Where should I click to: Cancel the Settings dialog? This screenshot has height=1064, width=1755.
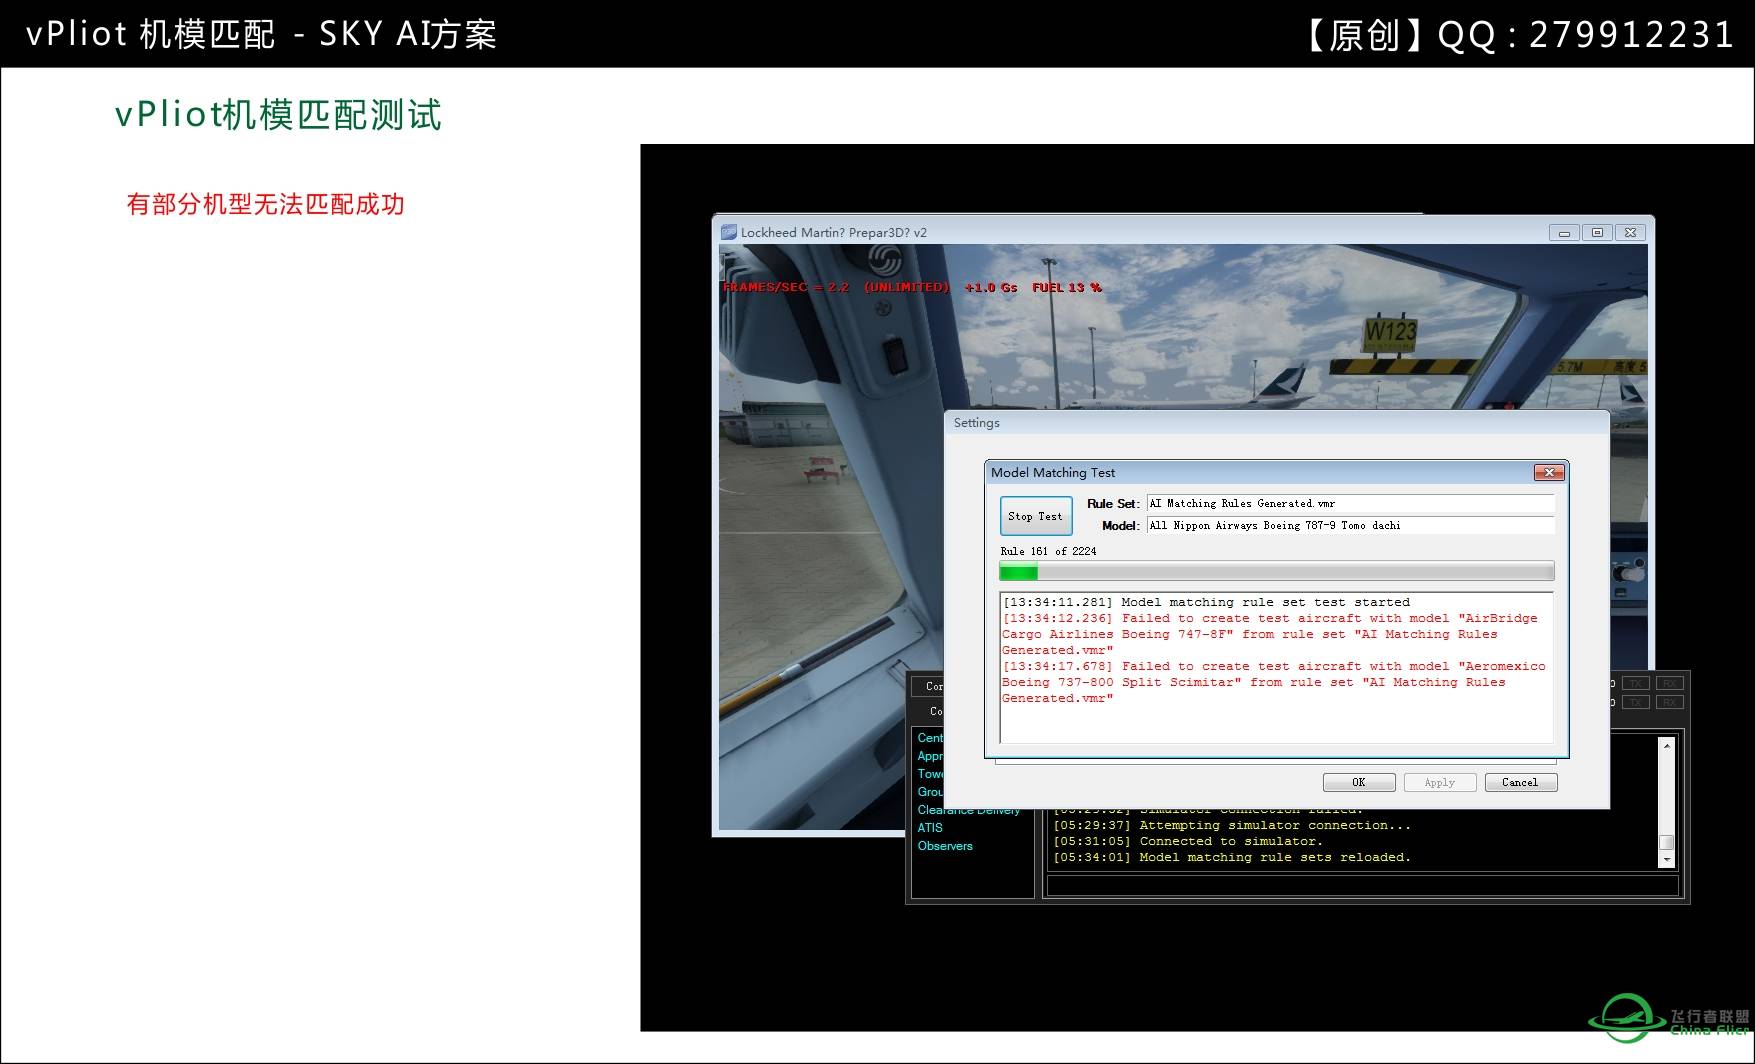(x=1520, y=782)
